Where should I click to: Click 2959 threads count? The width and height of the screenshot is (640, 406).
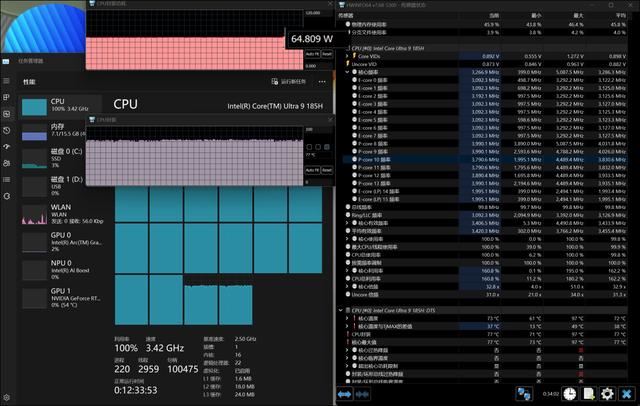point(149,369)
